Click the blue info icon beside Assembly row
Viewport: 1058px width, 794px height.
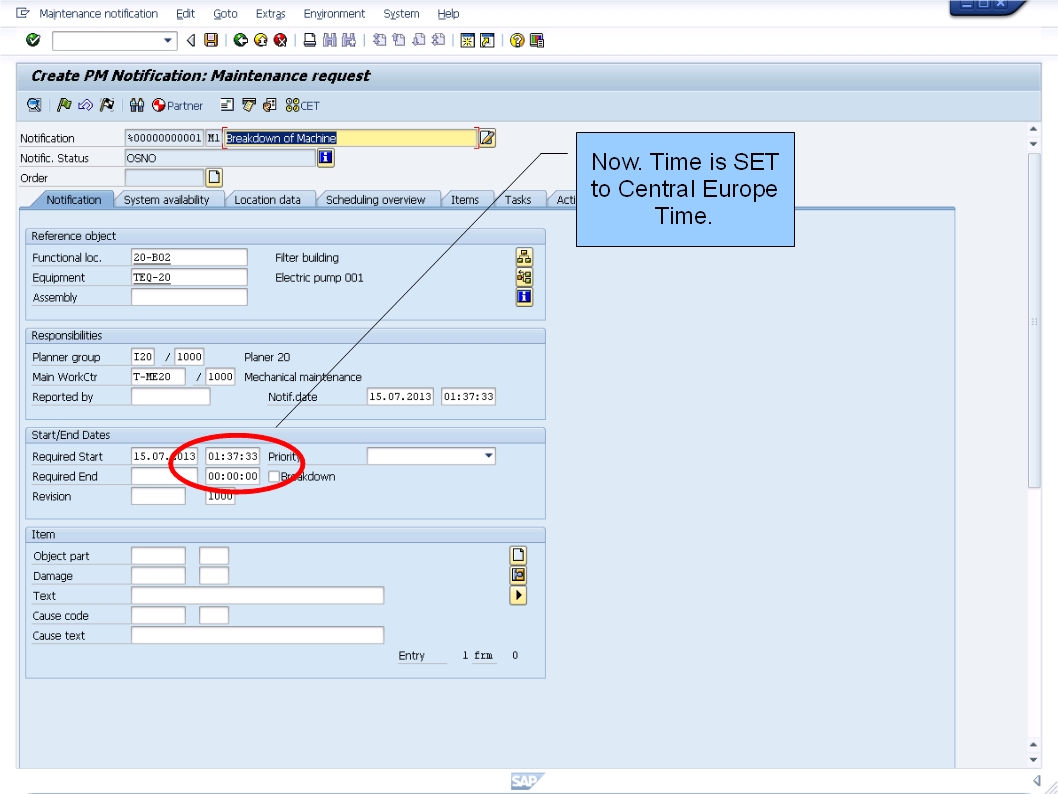click(524, 297)
